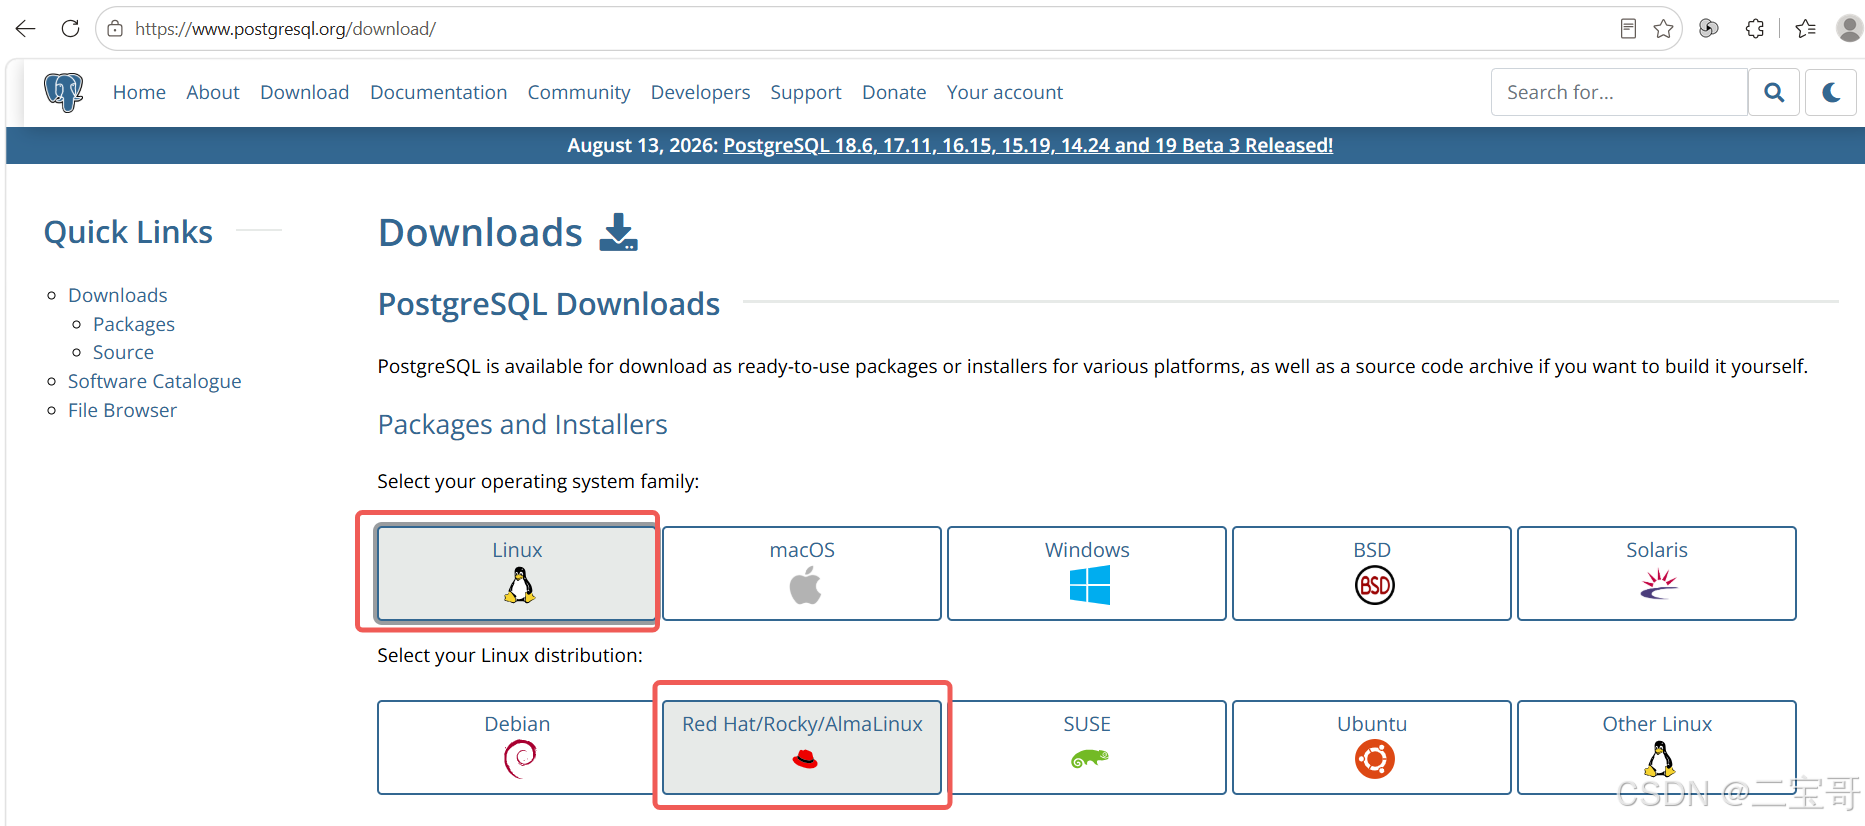Open Your account nav item

(x=1005, y=92)
